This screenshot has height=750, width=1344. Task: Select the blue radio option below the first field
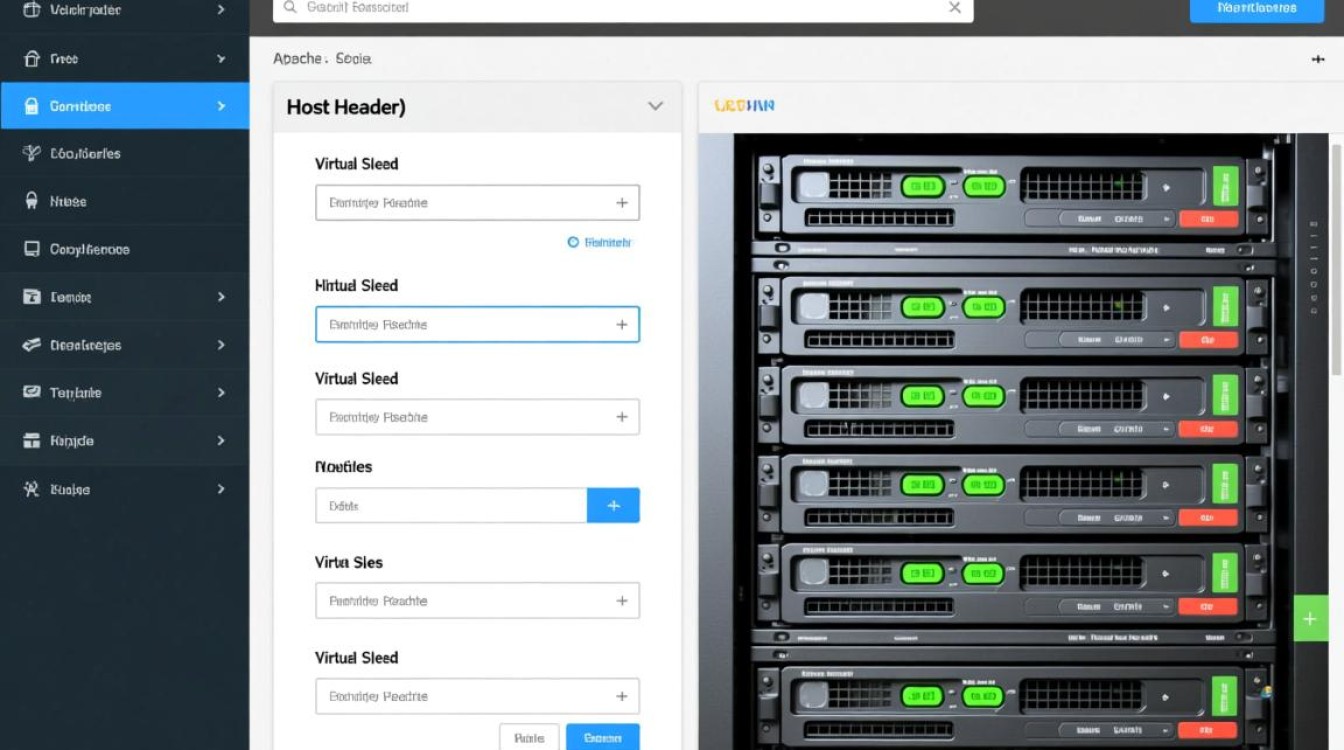573,242
